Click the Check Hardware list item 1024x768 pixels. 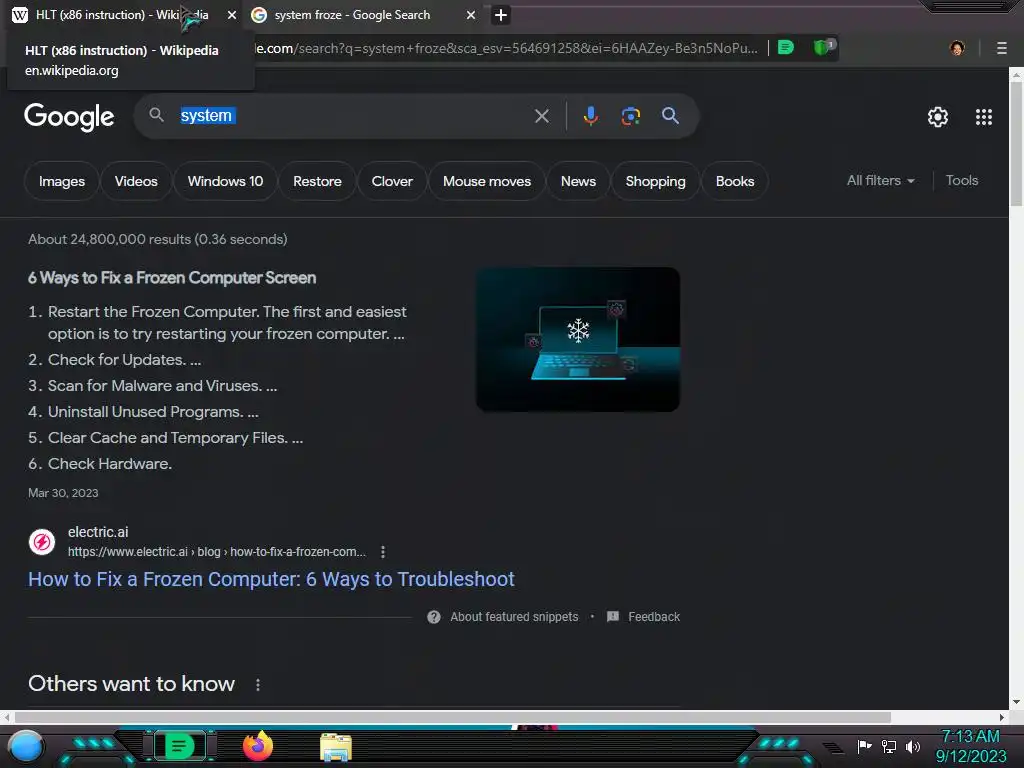(x=110, y=464)
